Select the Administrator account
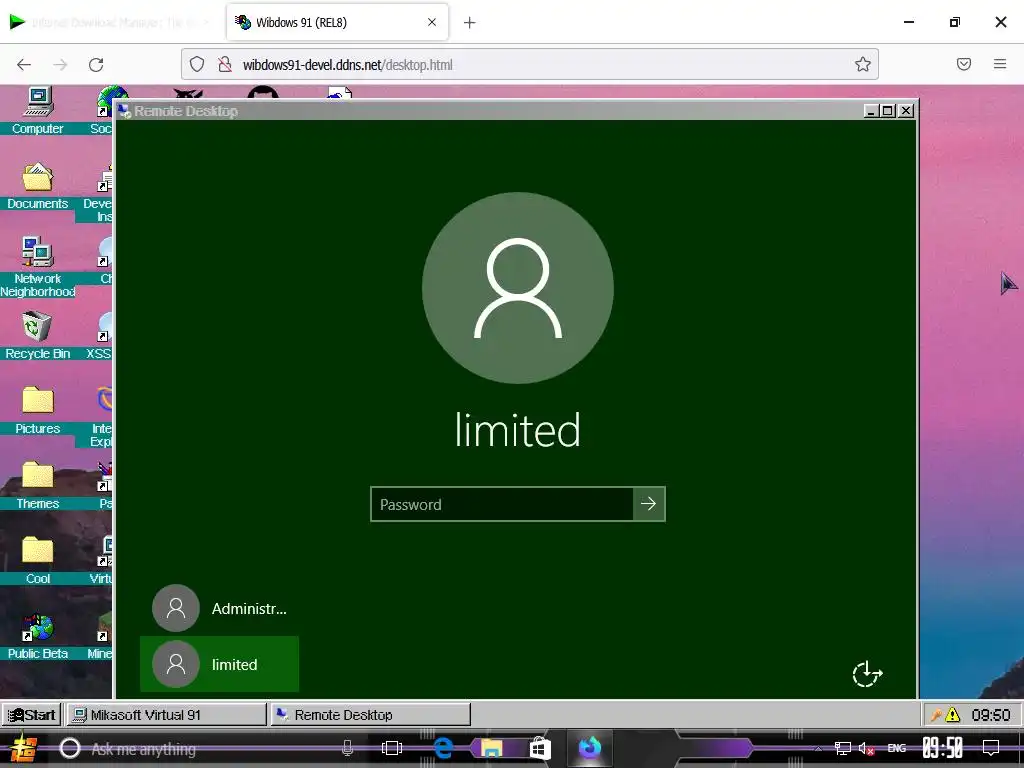The width and height of the screenshot is (1024, 768). [x=219, y=608]
